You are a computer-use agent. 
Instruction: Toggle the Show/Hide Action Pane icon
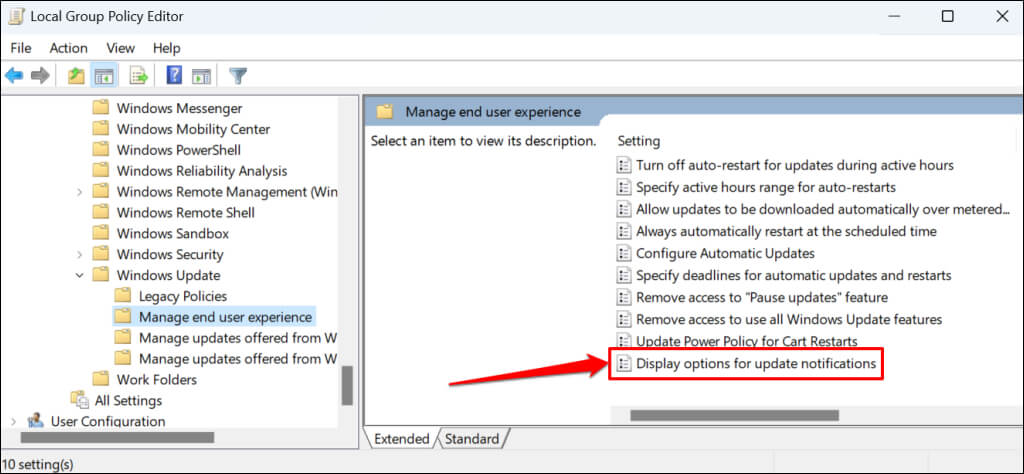[x=200, y=76]
